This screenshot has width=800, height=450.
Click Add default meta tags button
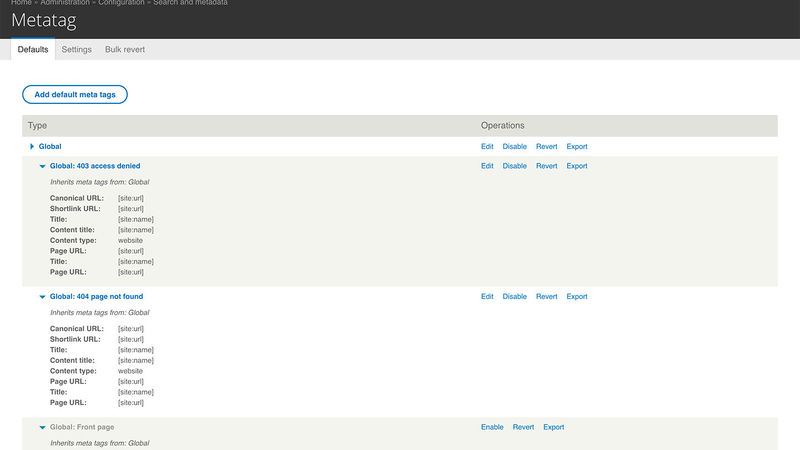click(75, 94)
